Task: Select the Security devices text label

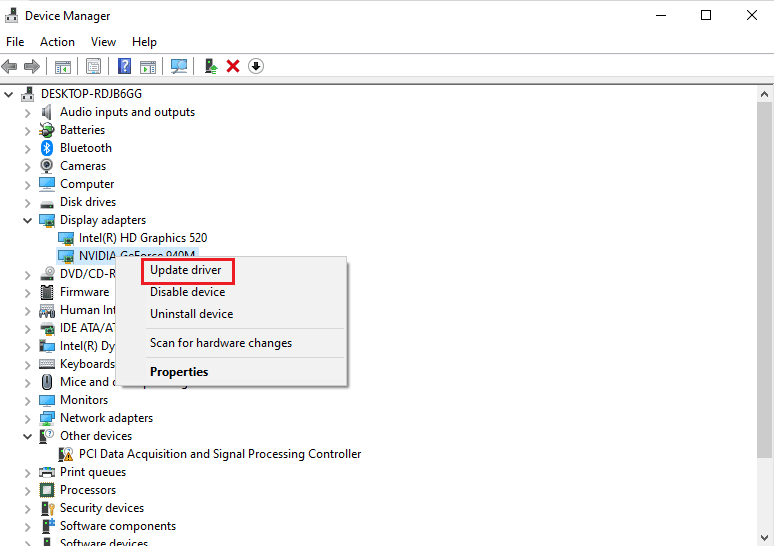Action: click(x=102, y=508)
